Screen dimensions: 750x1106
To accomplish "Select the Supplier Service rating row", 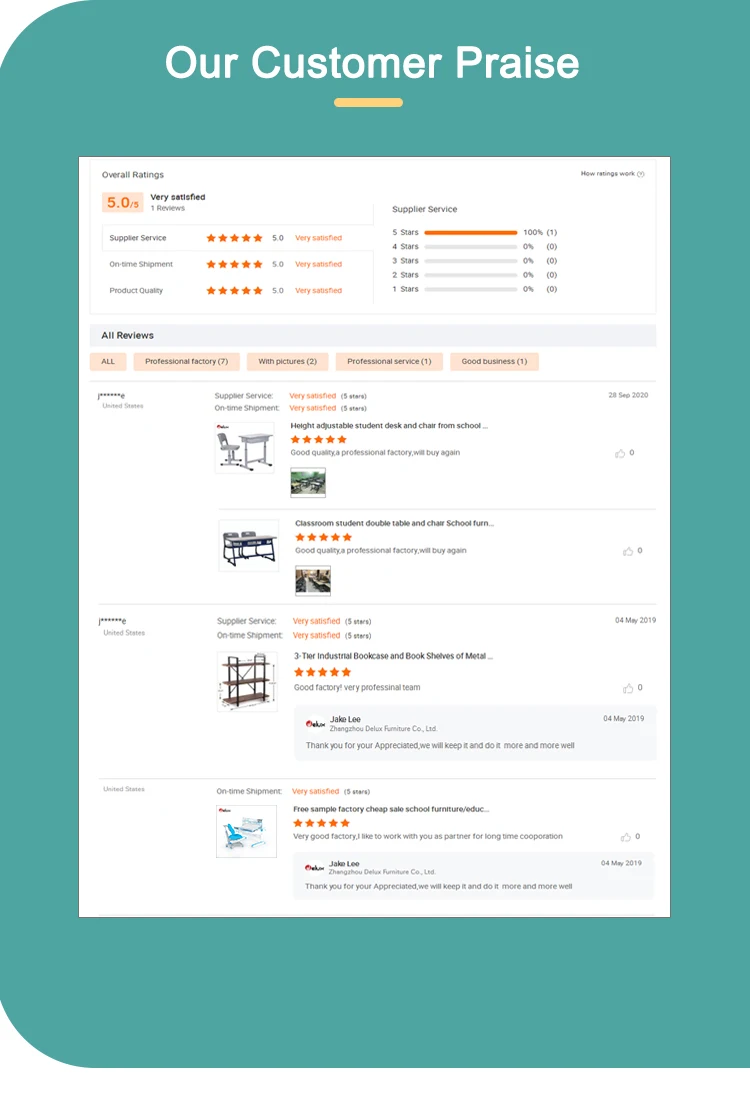I will click(238, 238).
